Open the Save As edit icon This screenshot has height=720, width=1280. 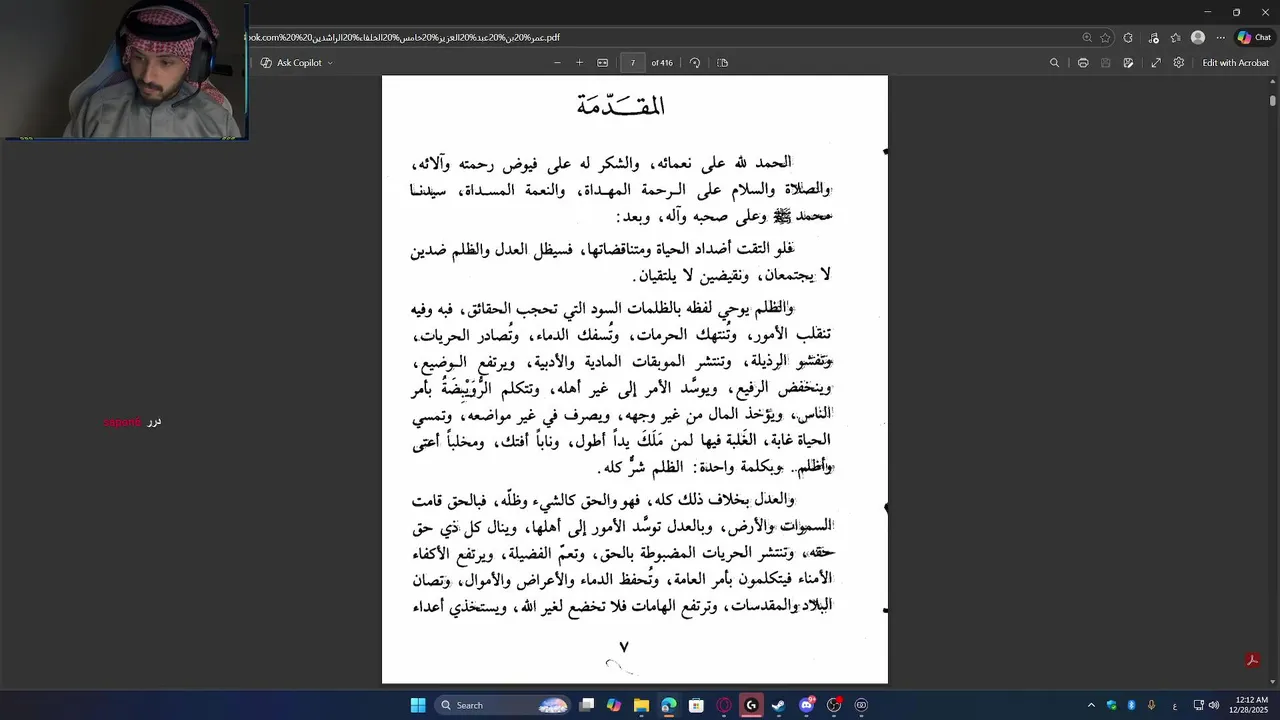point(1128,63)
